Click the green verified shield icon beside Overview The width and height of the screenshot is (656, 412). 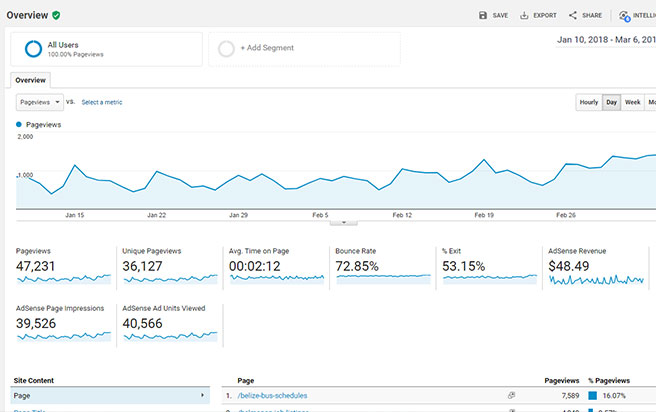point(56,15)
